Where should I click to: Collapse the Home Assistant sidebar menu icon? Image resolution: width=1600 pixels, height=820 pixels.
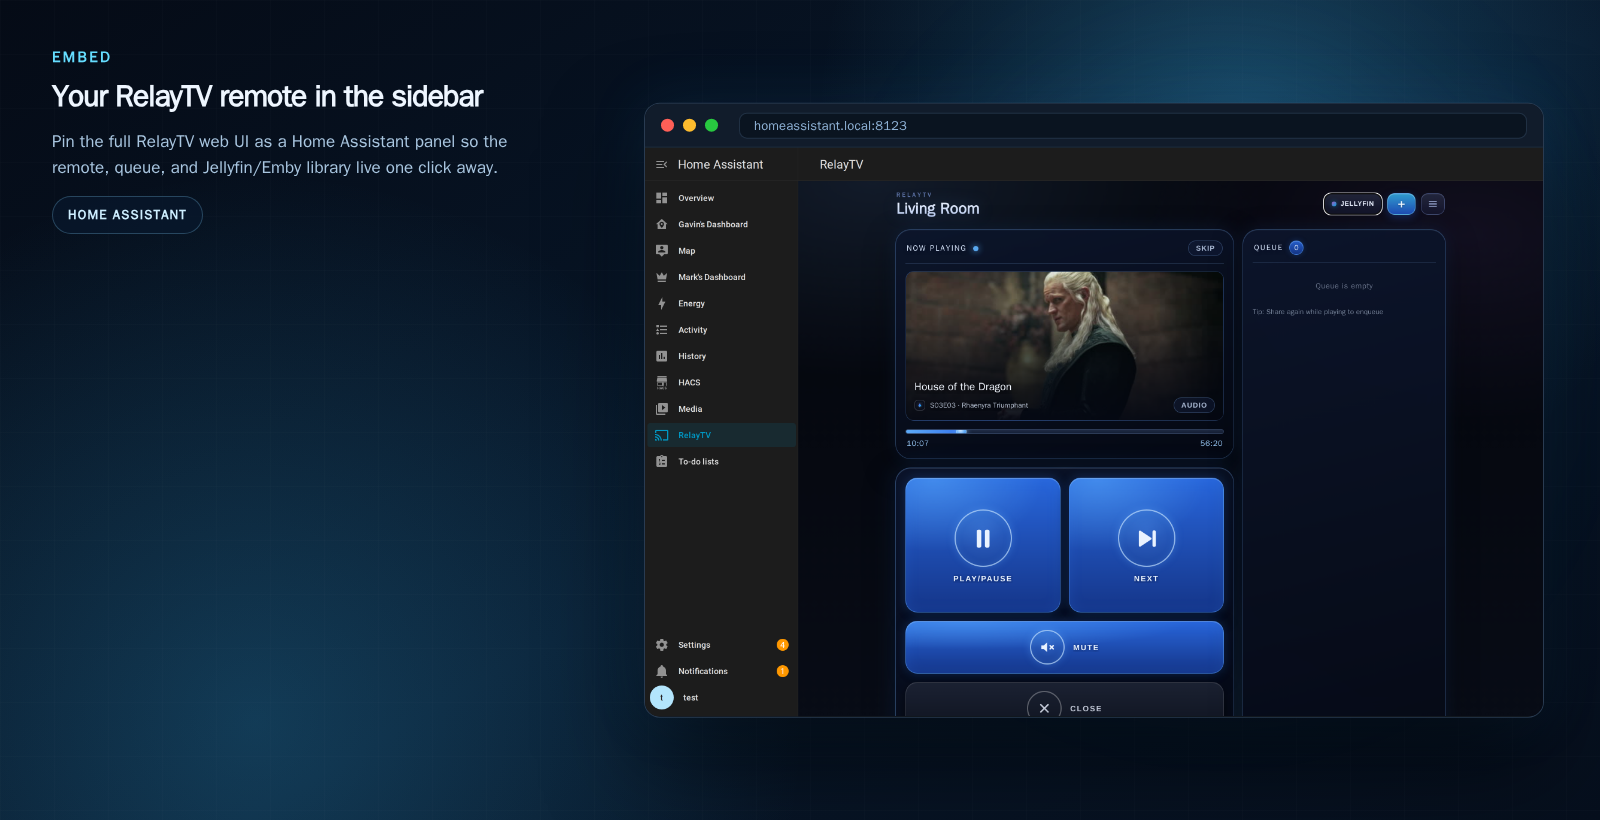661,165
